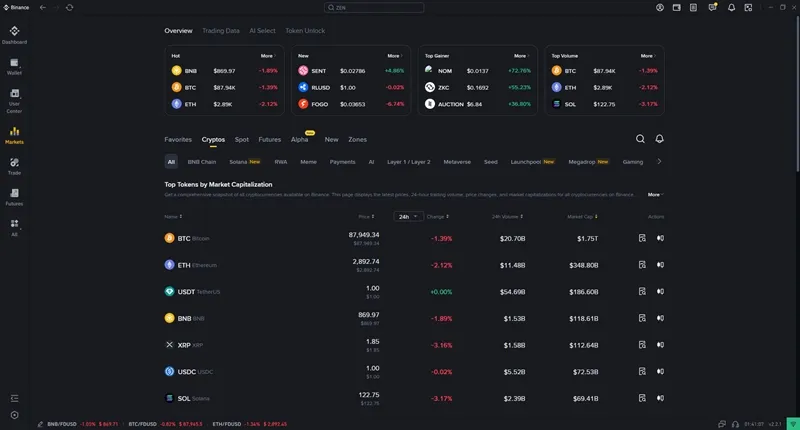
Task: Click the refresh icon in title bar
Action: coord(69,7)
